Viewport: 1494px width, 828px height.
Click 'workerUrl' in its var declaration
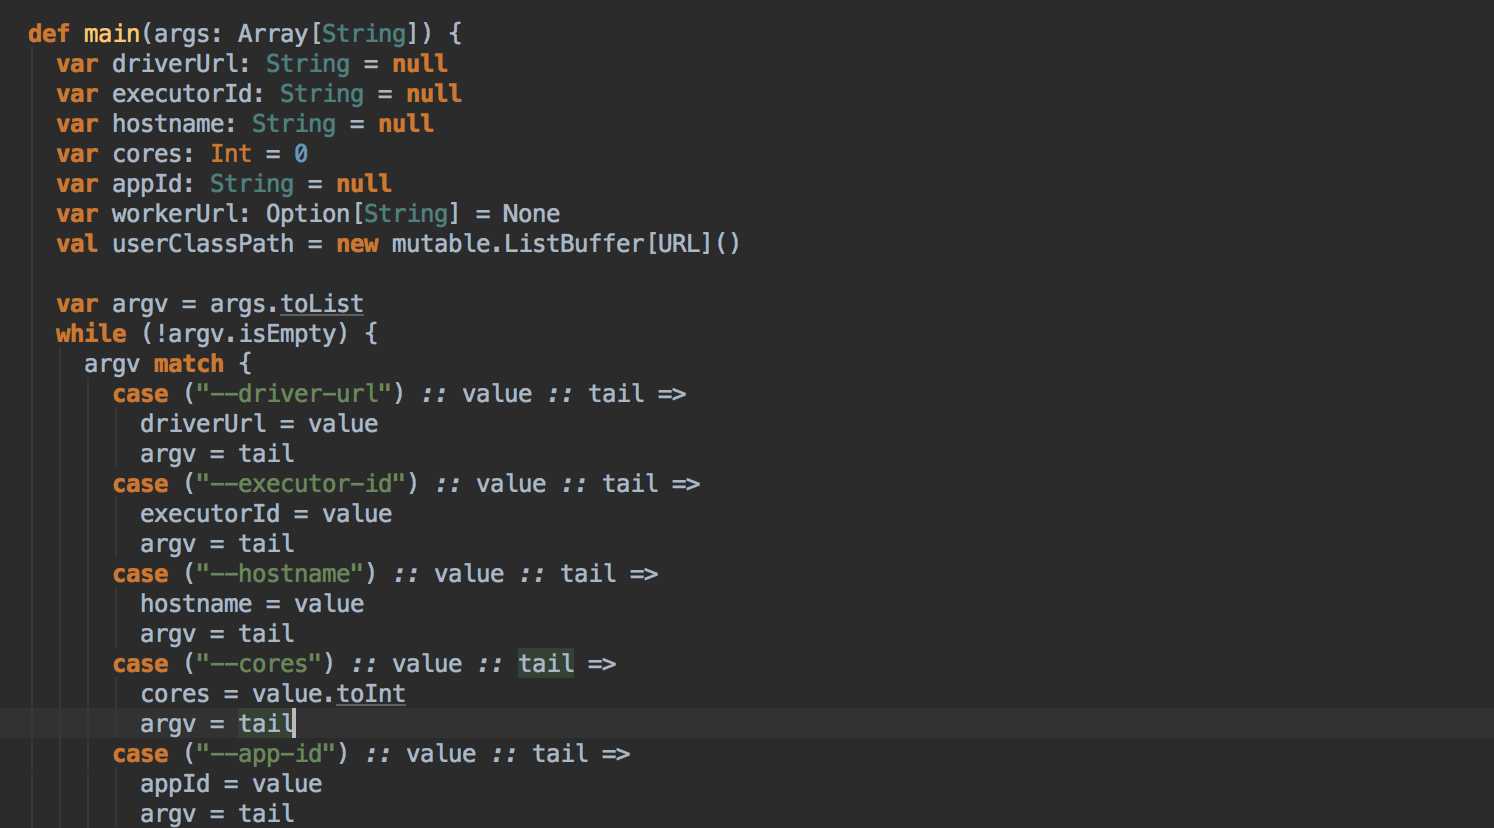point(175,214)
